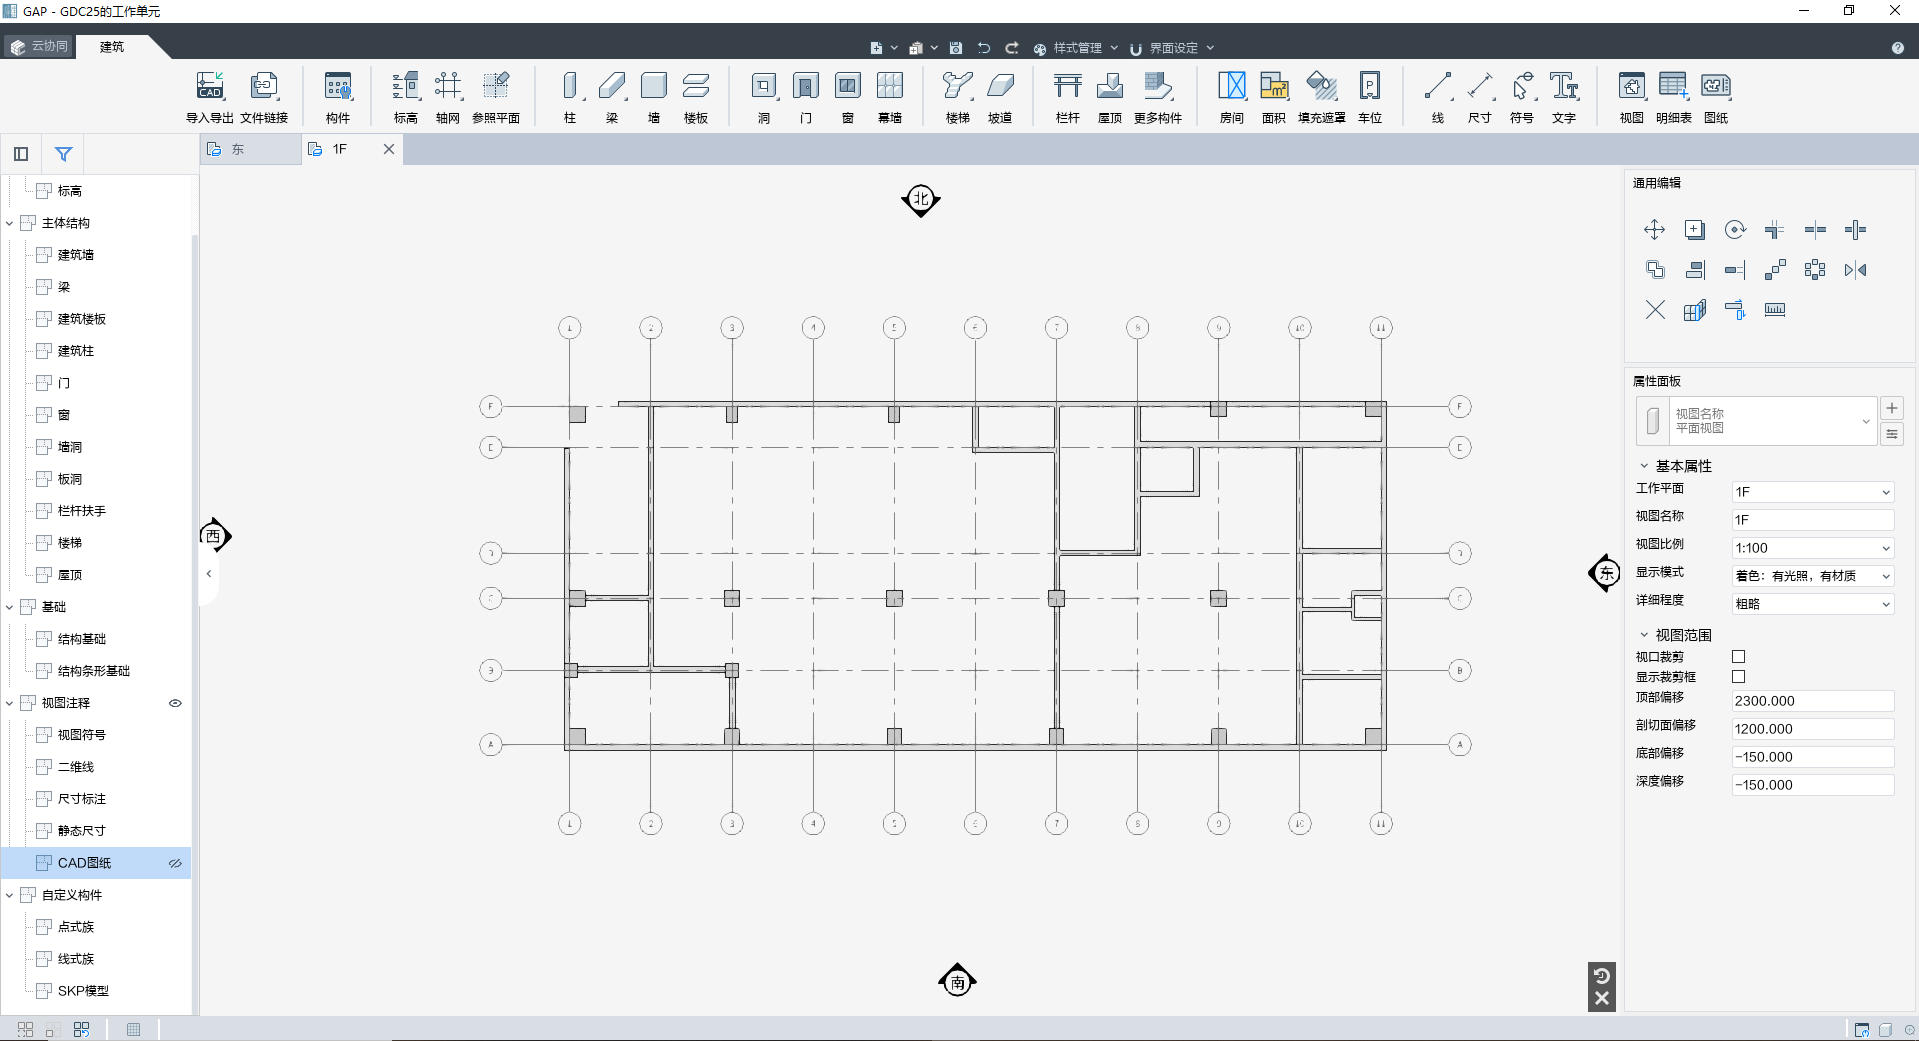Select the 房间 room tool
The width and height of the screenshot is (1919, 1041).
[x=1232, y=97]
